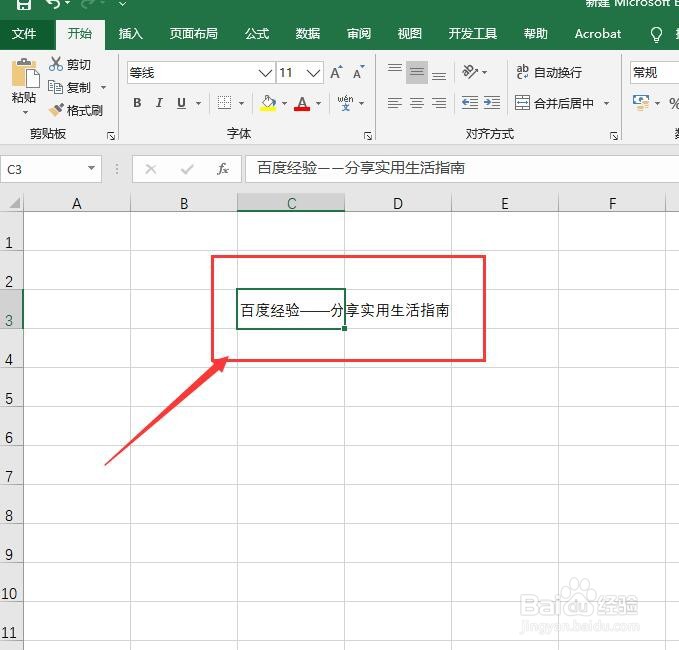
Task: Enable 自动换行 wrap text
Action: pyautogui.click(x=549, y=72)
